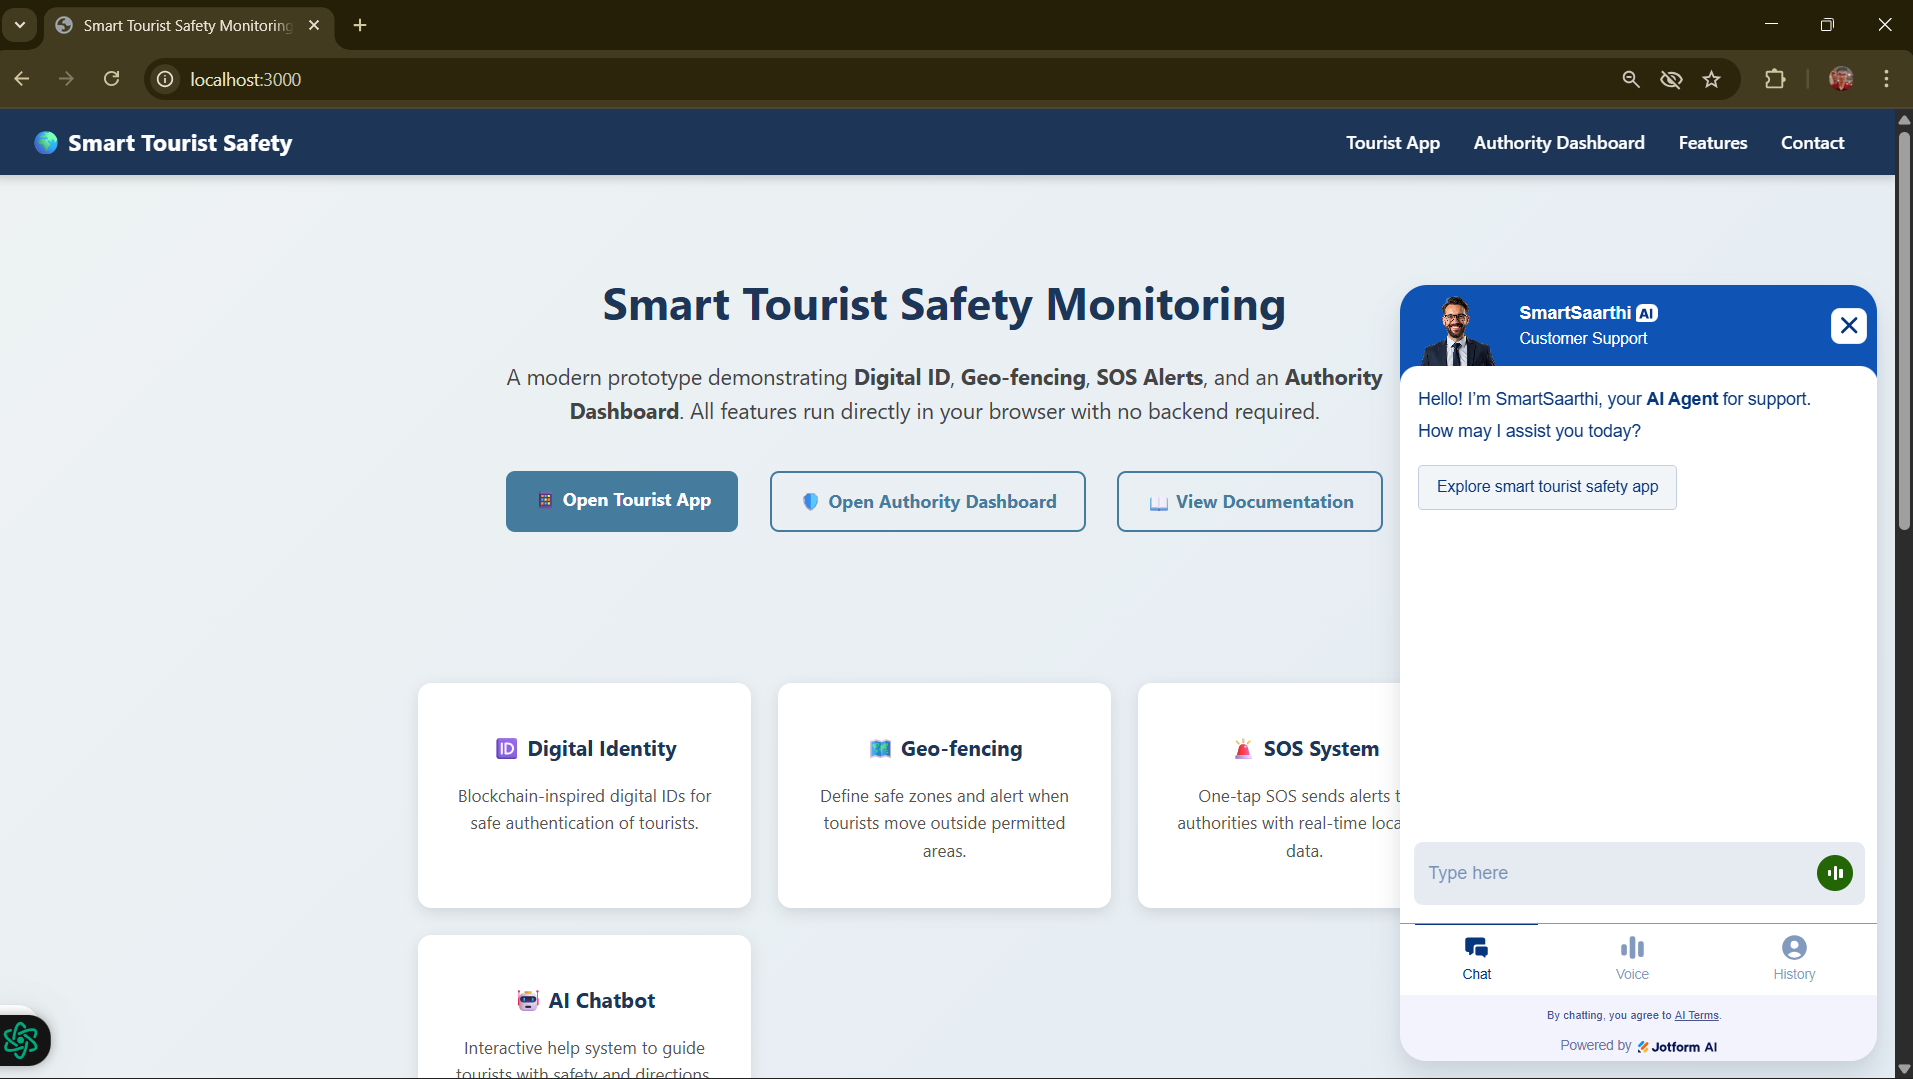The width and height of the screenshot is (1913, 1079).
Task: Open the Chrome three-dot menu
Action: (1887, 79)
